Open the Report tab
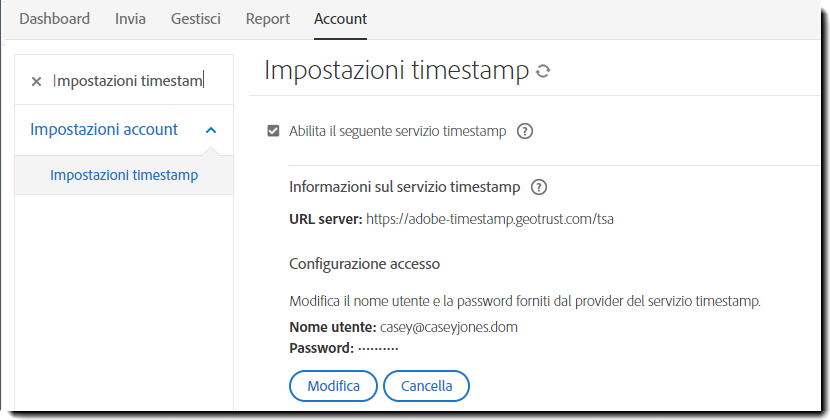 click(267, 19)
